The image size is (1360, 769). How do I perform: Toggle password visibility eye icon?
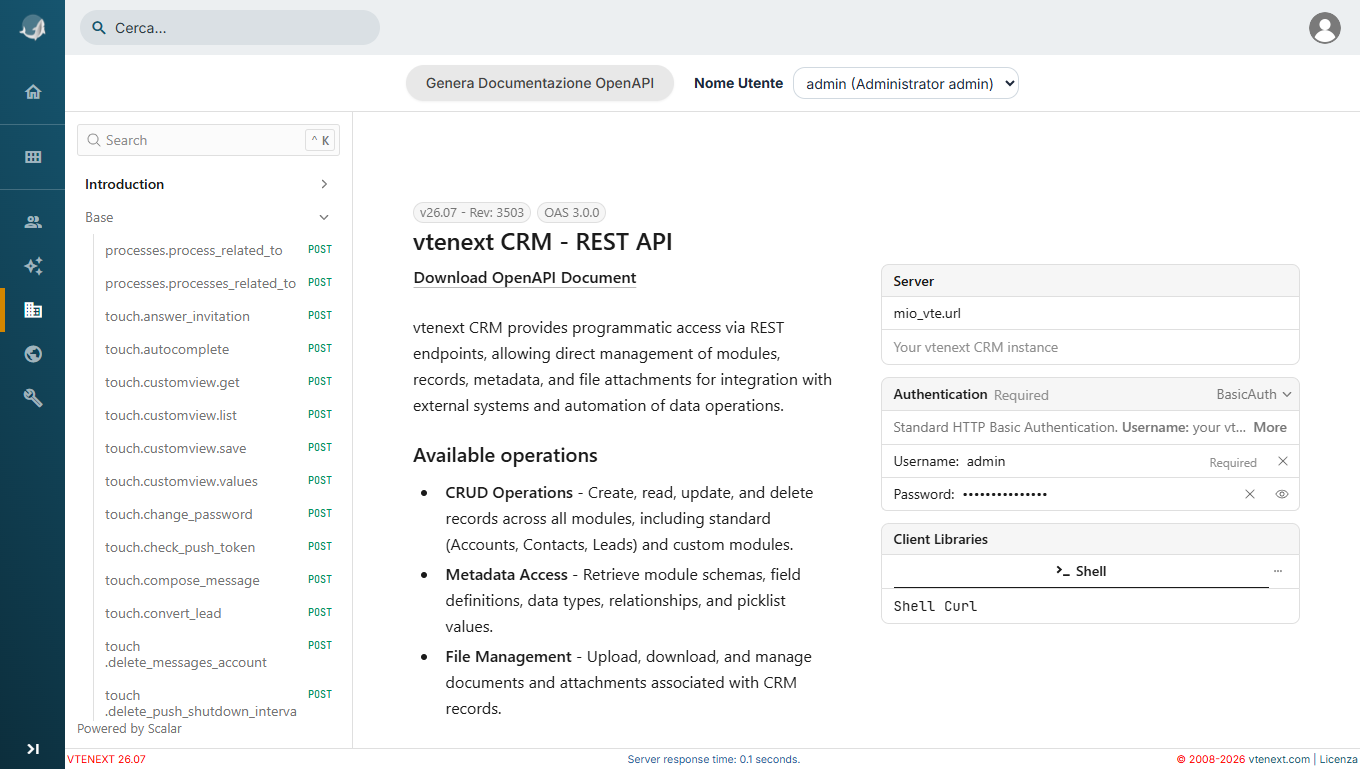(x=1282, y=494)
